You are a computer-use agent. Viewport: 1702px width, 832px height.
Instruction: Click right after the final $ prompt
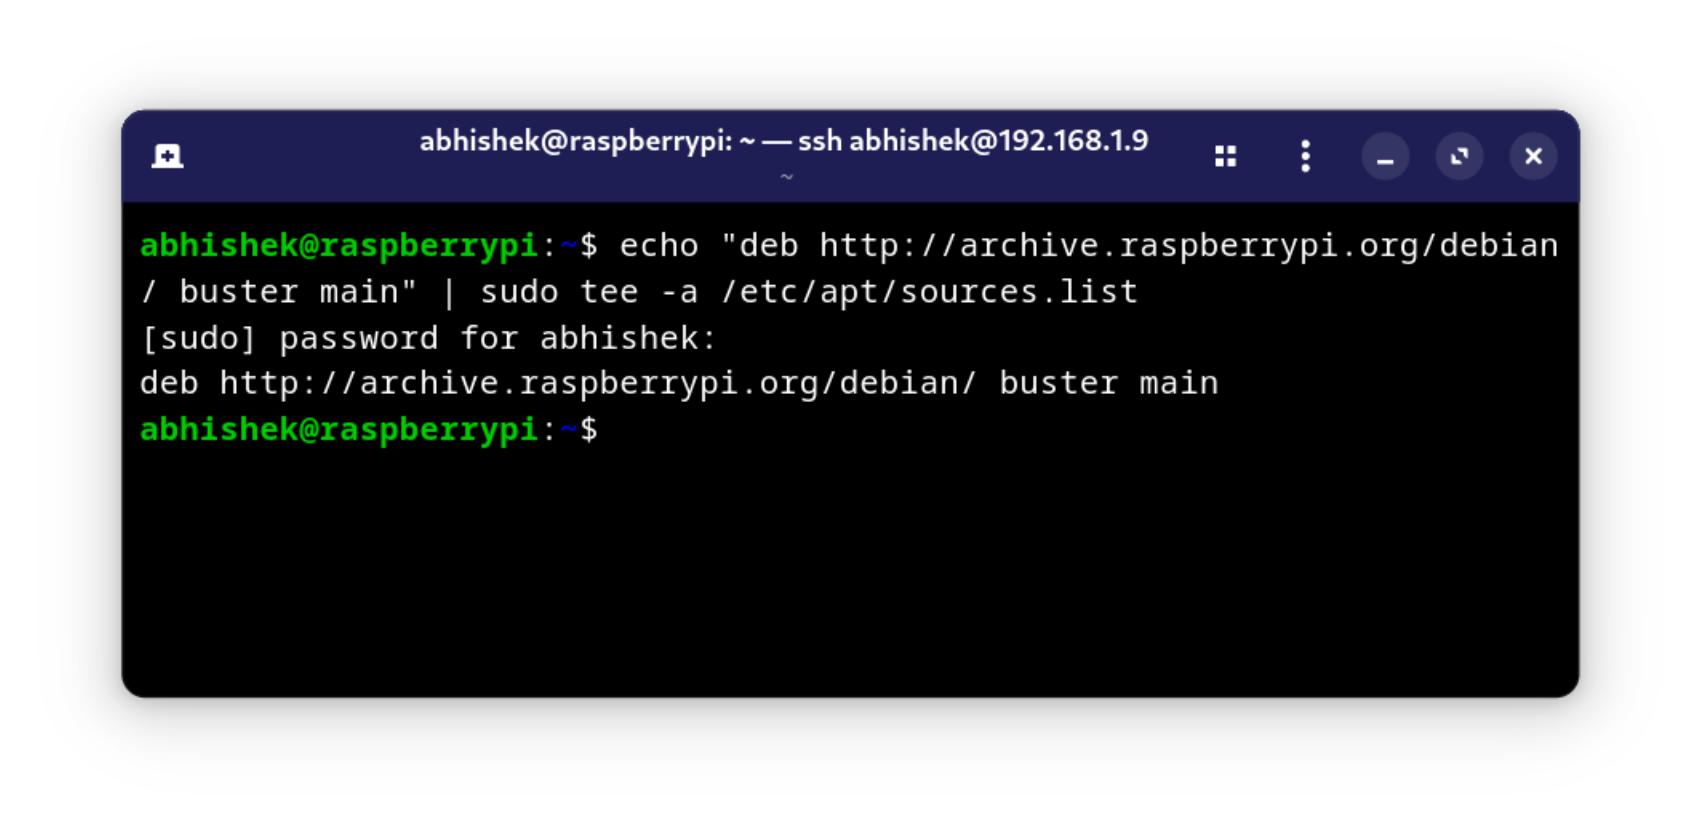pyautogui.click(x=610, y=430)
